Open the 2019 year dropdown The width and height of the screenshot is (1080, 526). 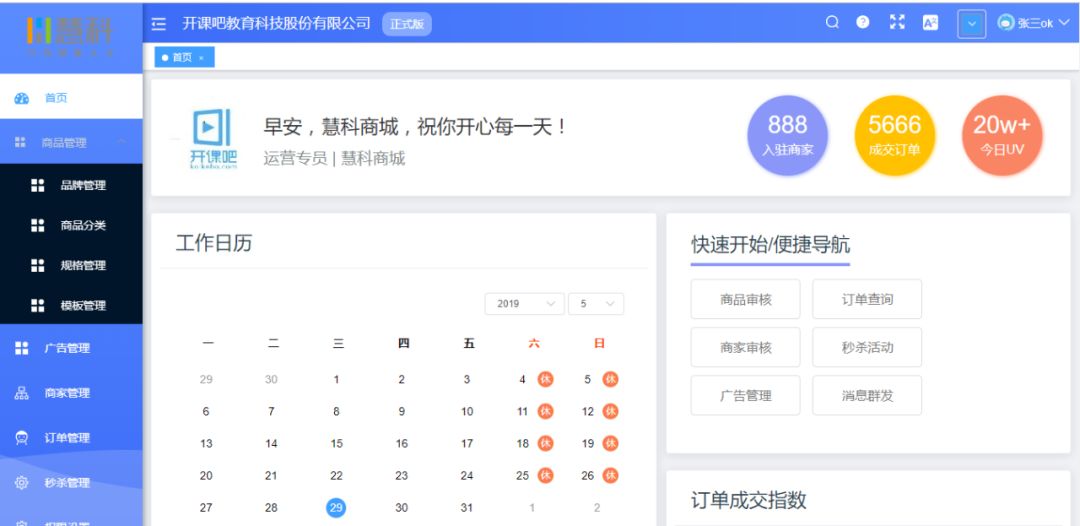[524, 304]
